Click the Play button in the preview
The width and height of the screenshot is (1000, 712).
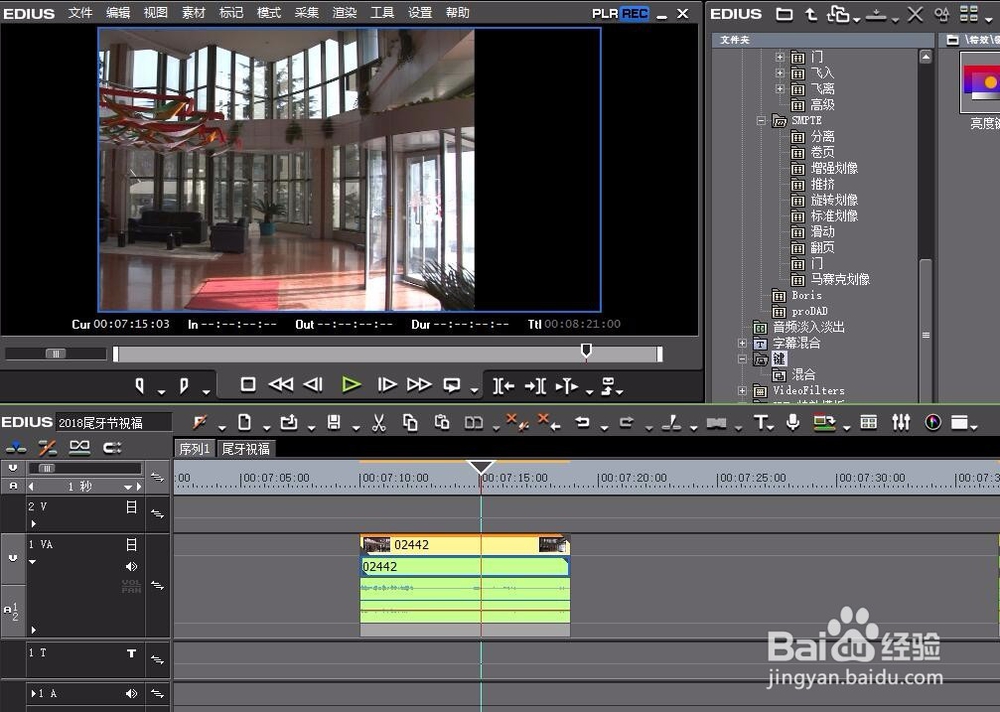(350, 384)
